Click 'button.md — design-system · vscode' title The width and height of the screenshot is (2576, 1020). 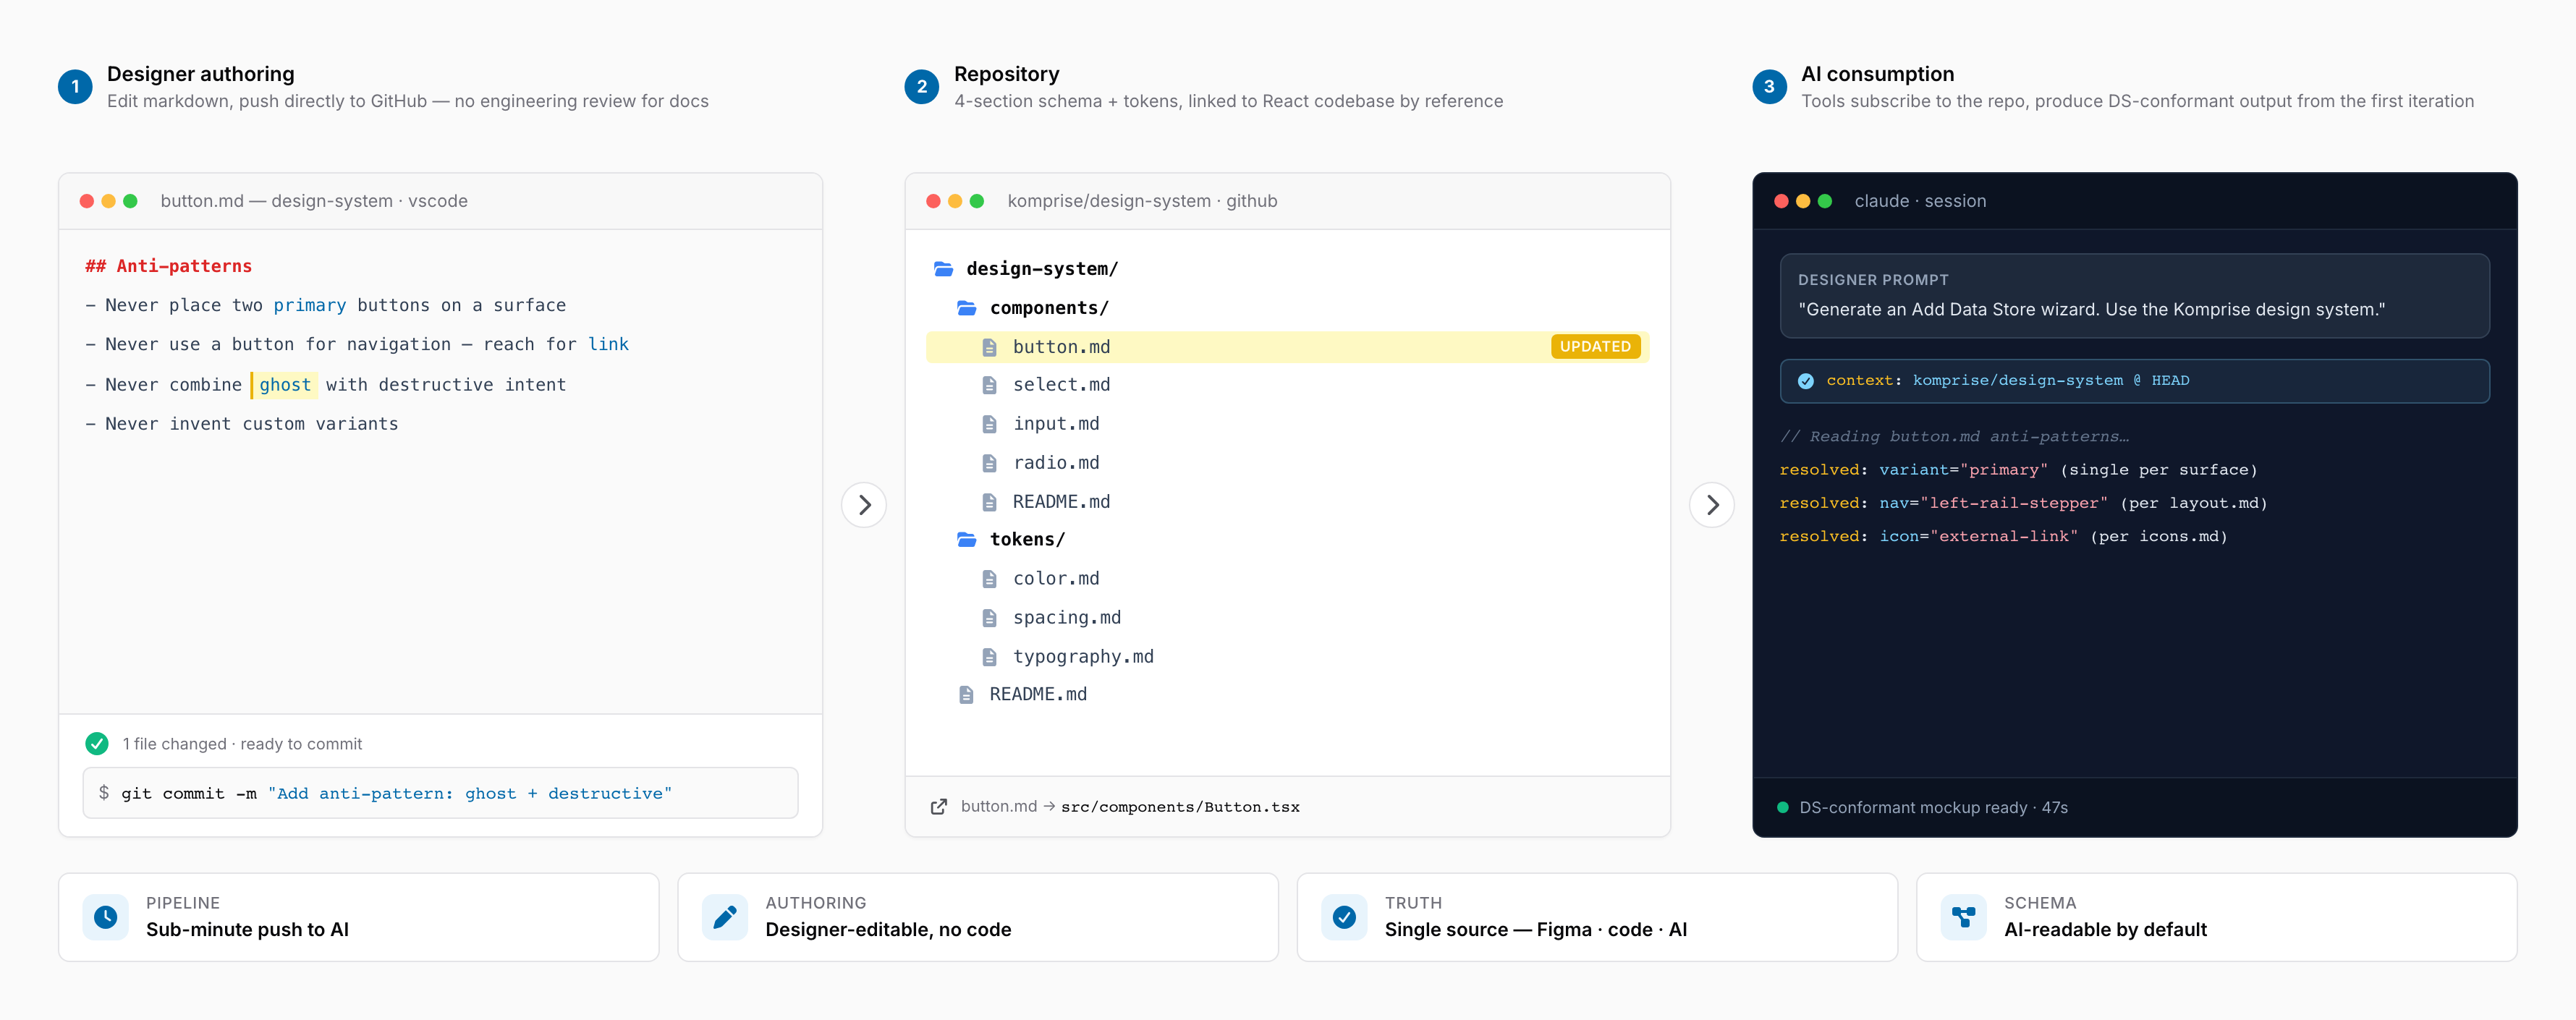(x=314, y=201)
